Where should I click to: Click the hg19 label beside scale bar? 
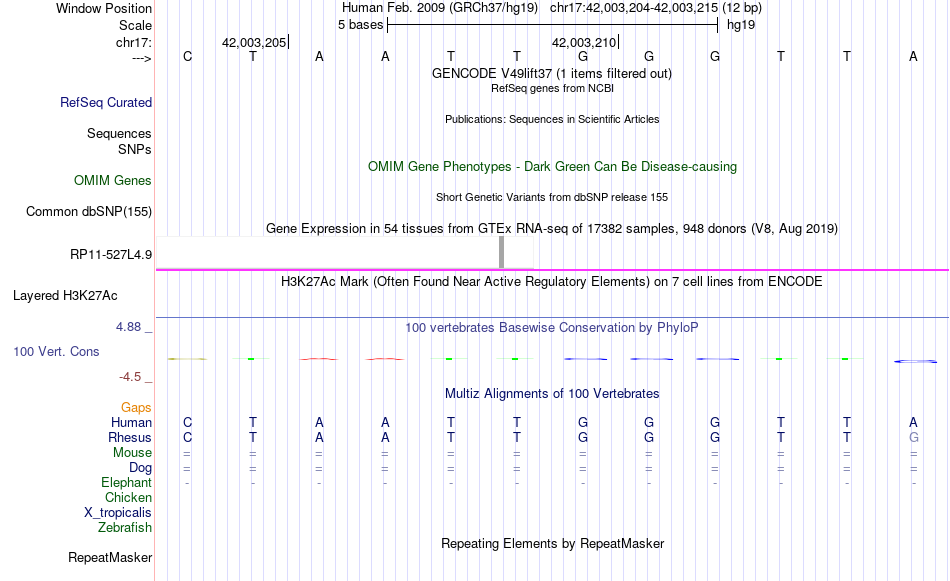pos(741,25)
